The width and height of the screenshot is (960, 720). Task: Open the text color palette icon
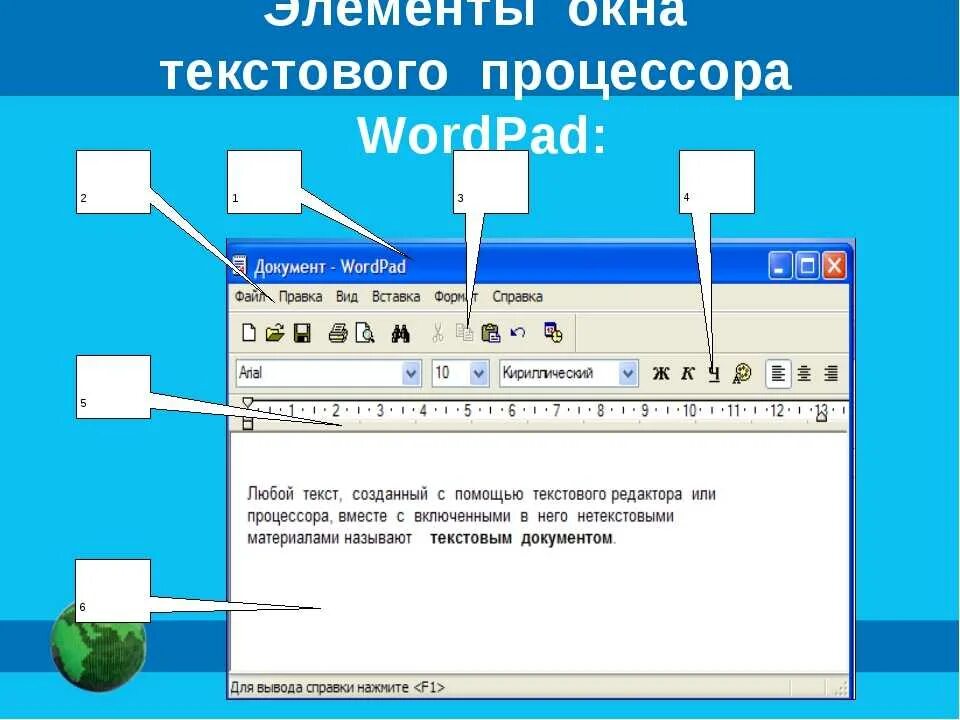tap(741, 373)
